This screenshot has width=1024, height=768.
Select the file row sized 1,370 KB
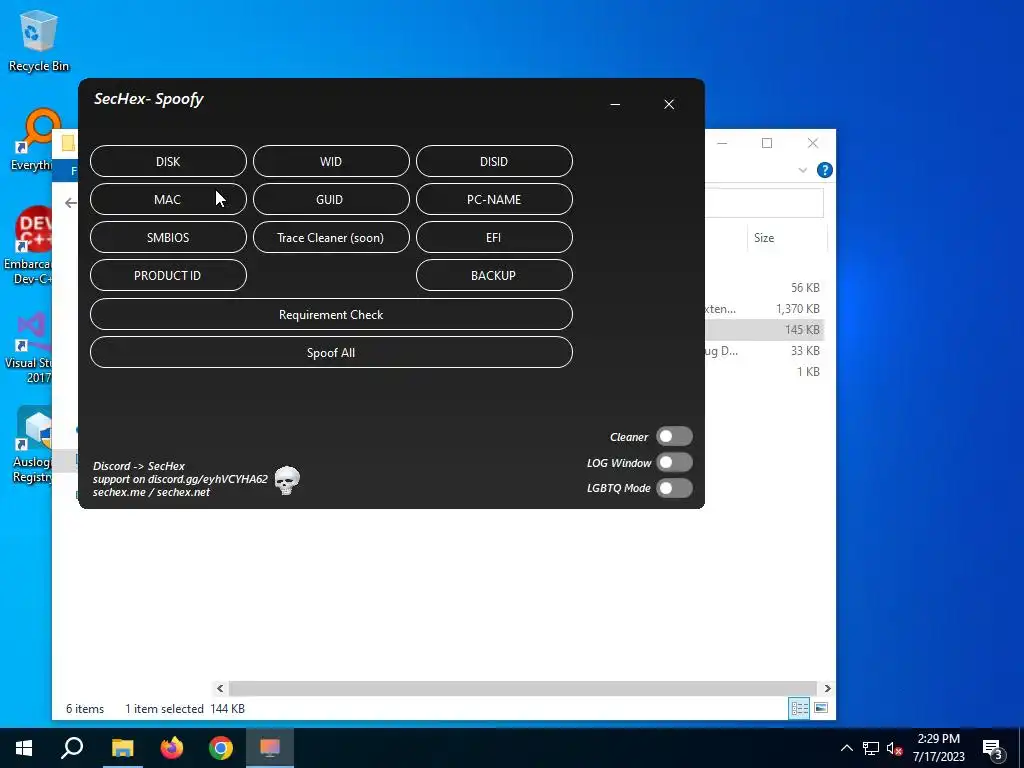point(765,308)
